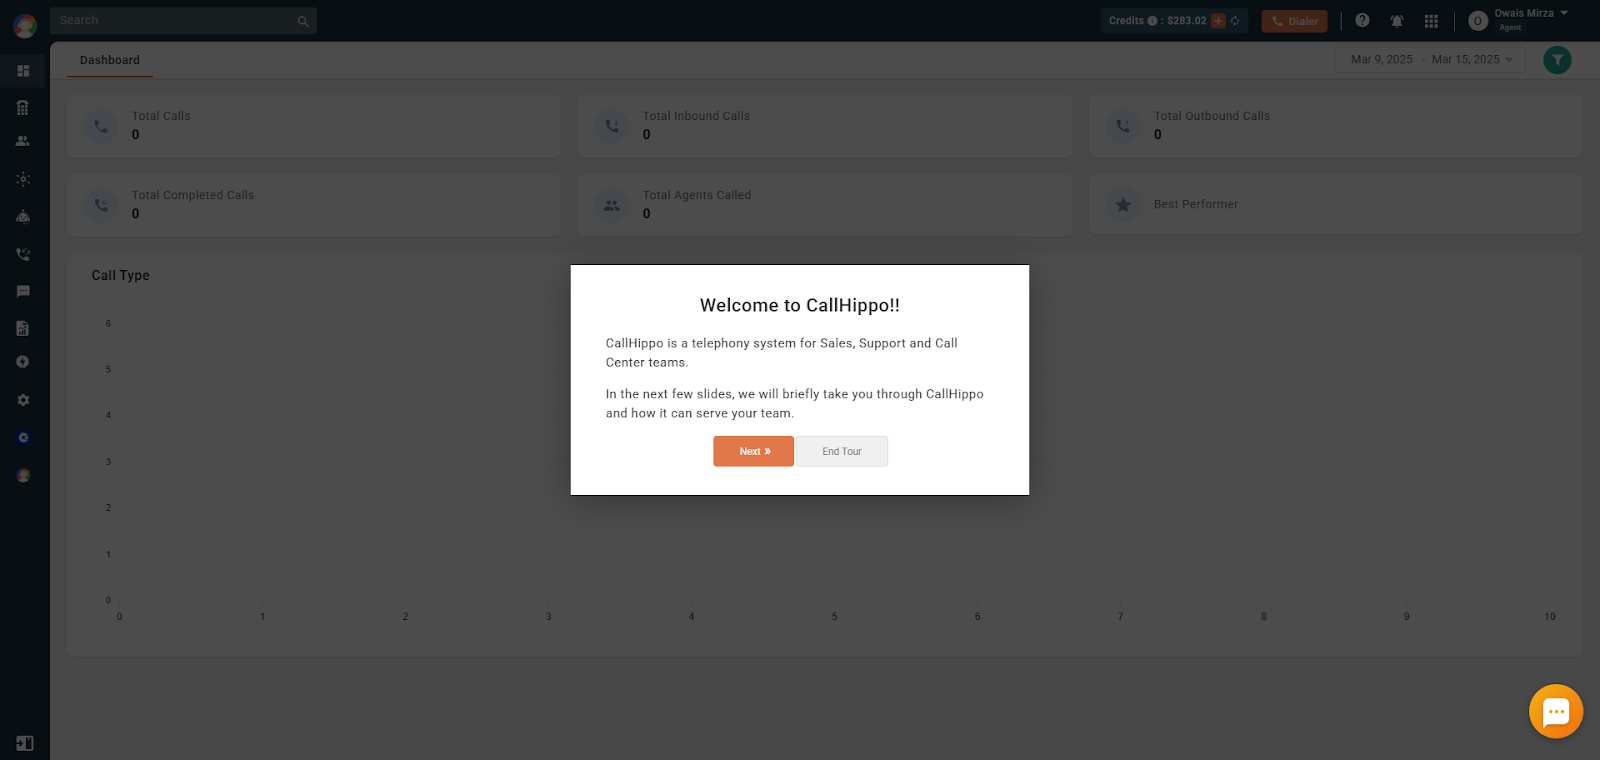Open the green filter funnel icon

(1557, 60)
